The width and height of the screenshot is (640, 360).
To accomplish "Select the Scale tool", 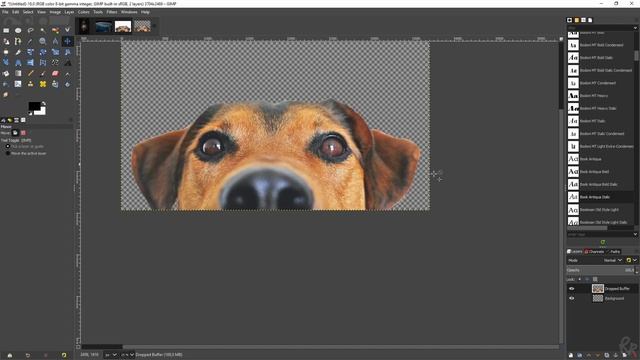I will (55, 52).
